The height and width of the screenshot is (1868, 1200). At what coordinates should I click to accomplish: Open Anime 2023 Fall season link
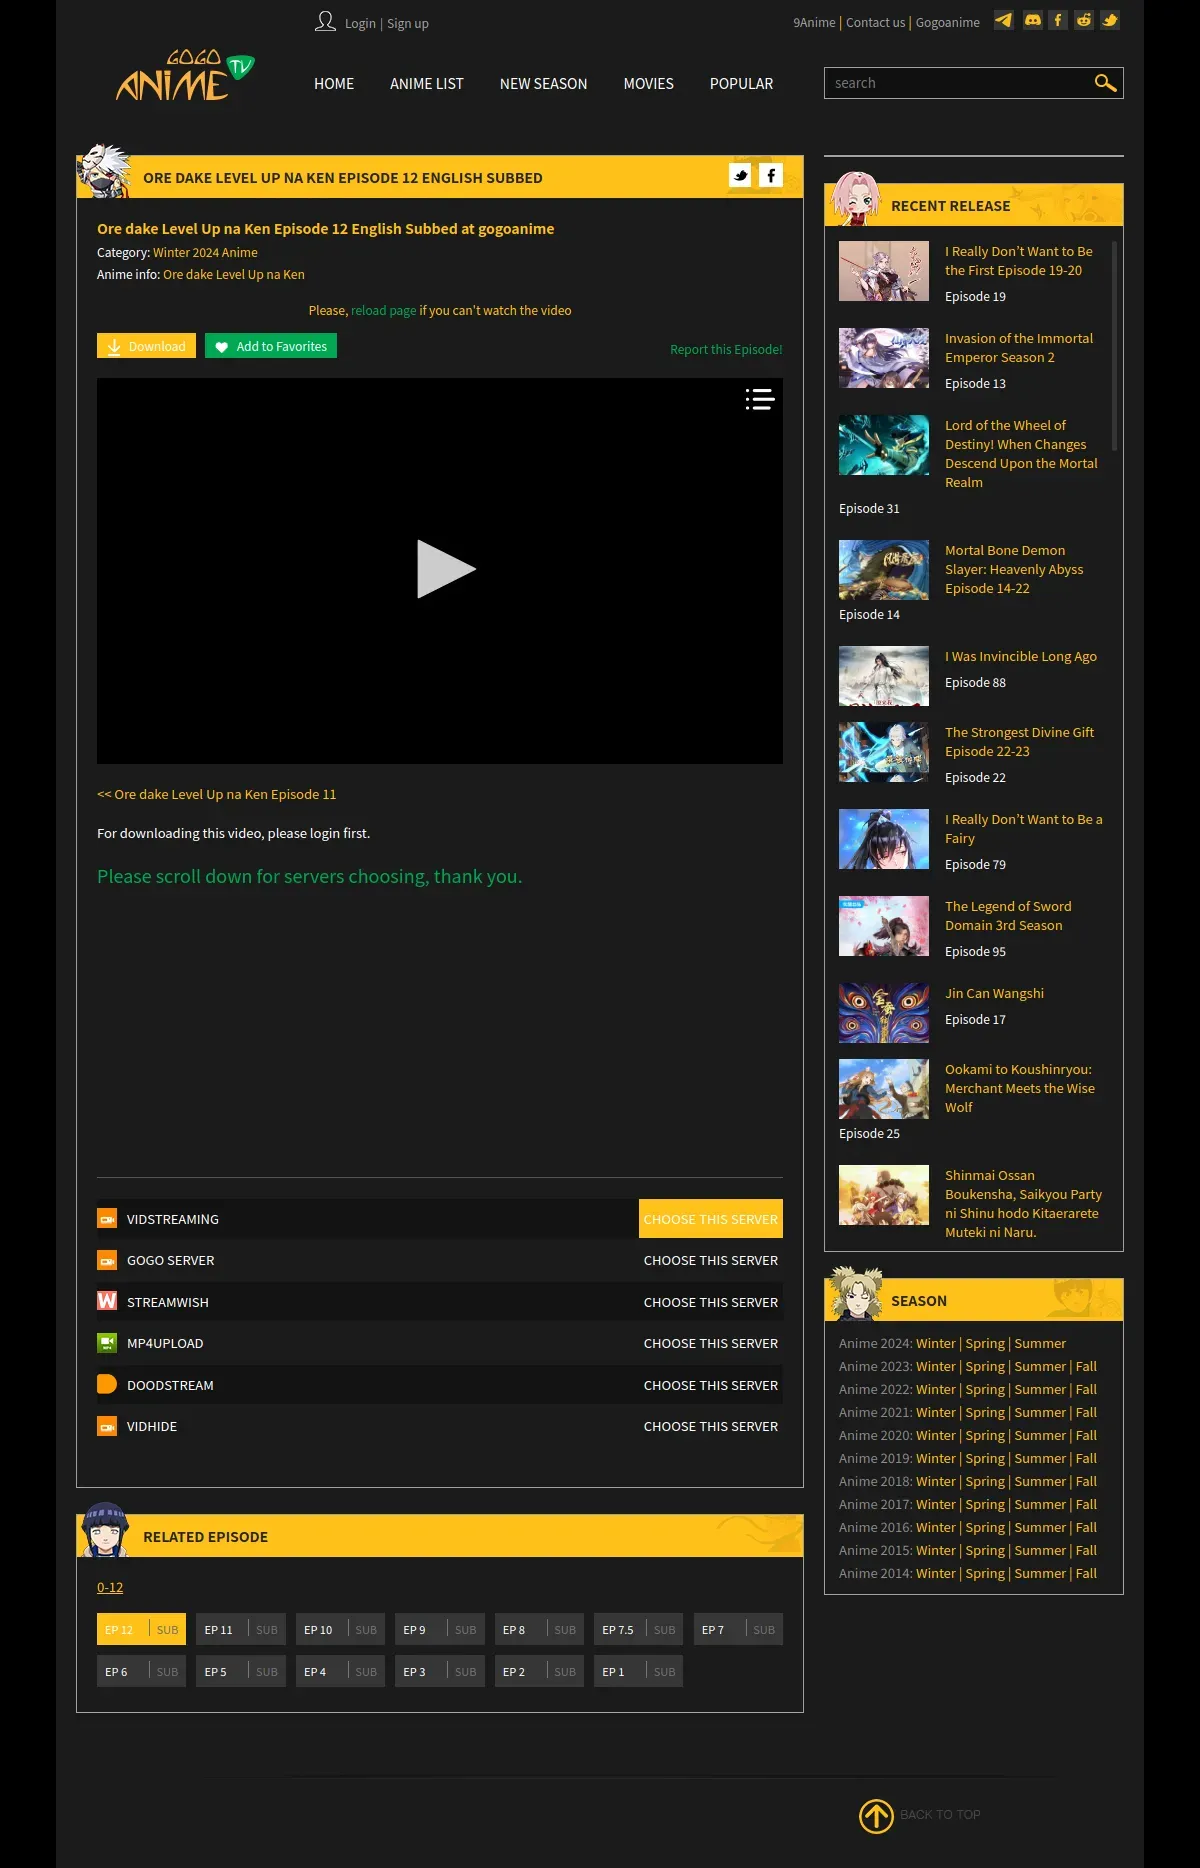[x=1086, y=1367]
